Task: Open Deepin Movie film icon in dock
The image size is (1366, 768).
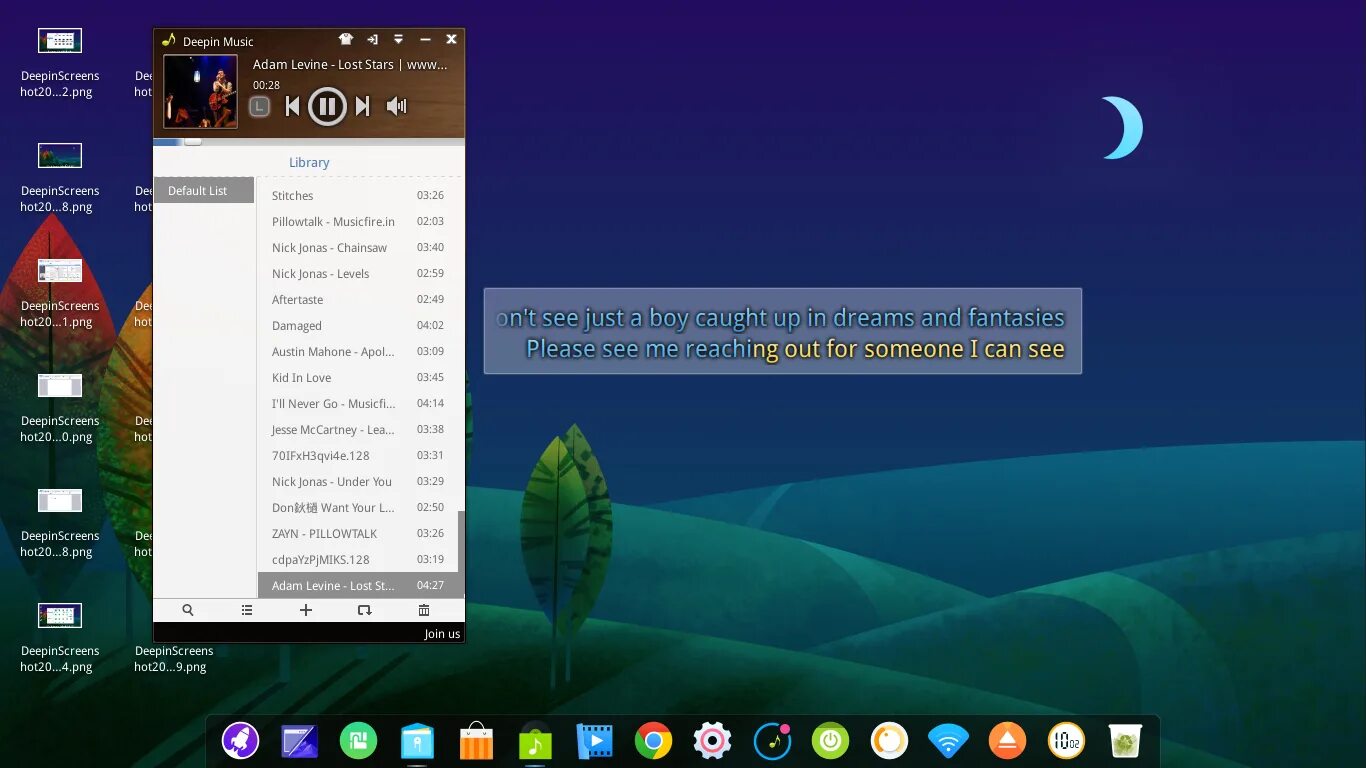Action: (x=594, y=741)
